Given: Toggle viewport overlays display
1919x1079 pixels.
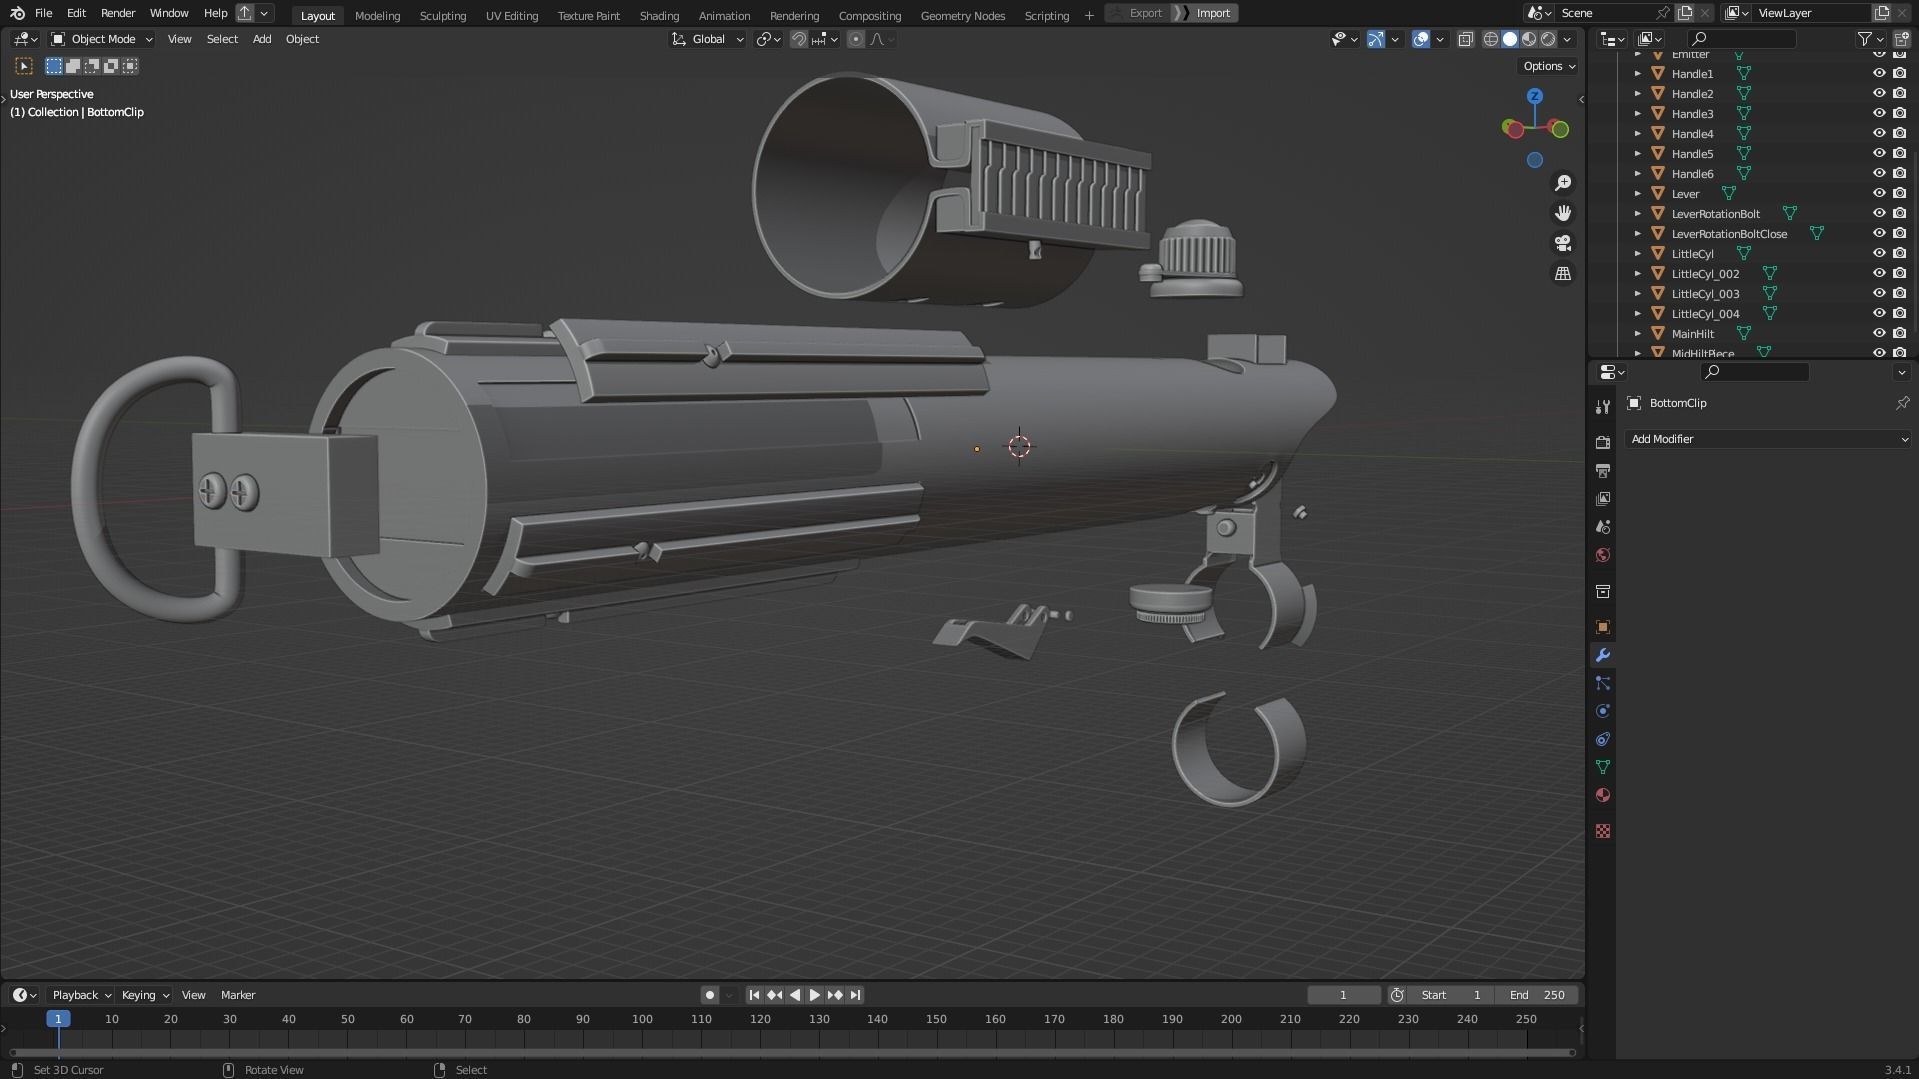Looking at the screenshot, I should [x=1421, y=39].
